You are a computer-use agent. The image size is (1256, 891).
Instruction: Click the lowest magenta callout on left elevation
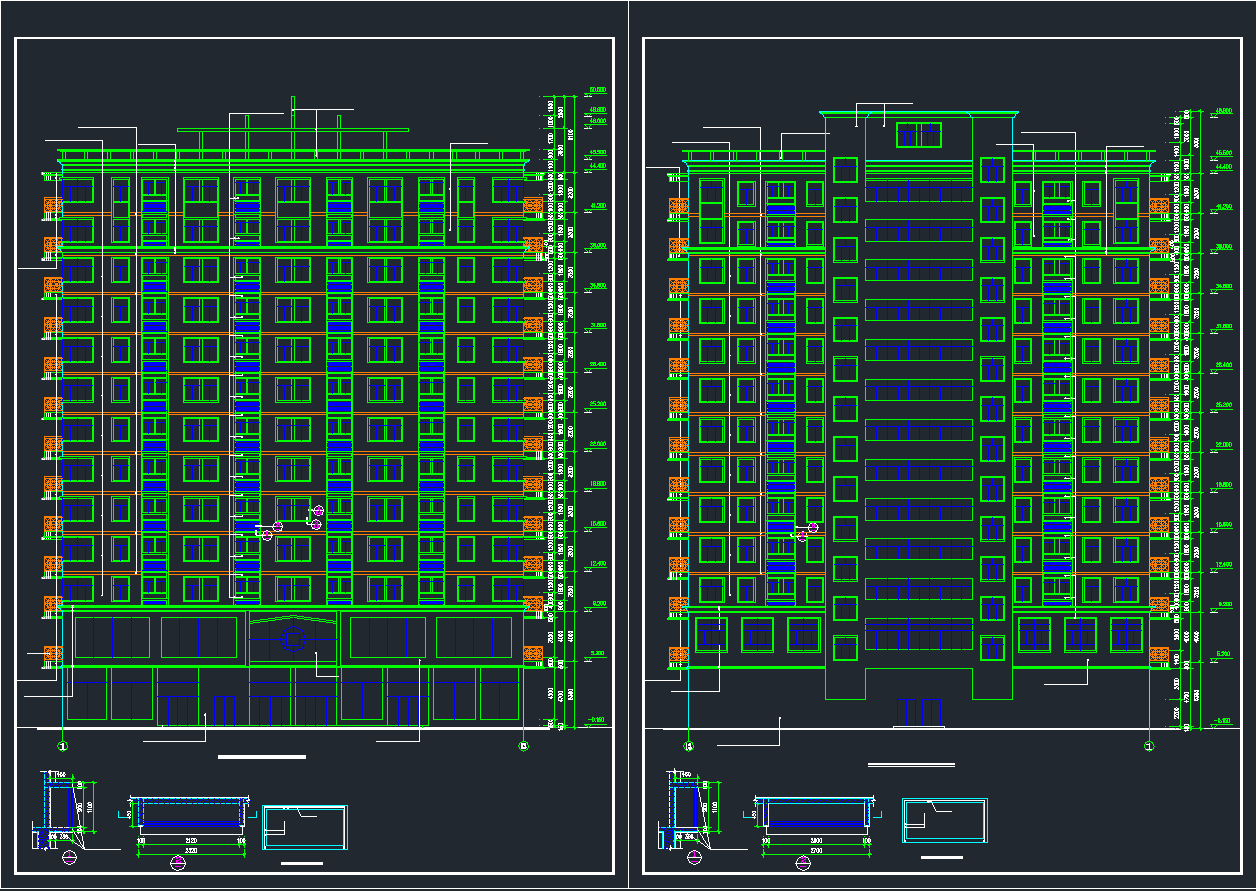[267, 536]
